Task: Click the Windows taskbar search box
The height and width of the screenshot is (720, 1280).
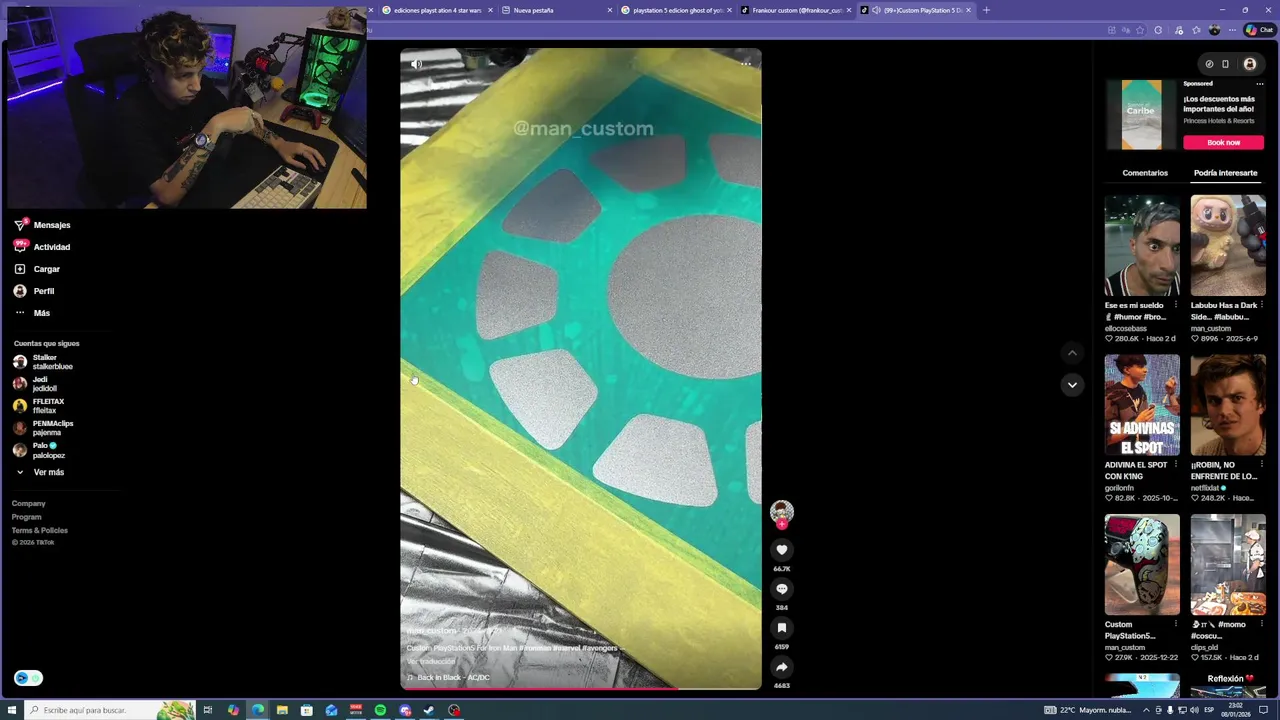Action: click(110, 710)
